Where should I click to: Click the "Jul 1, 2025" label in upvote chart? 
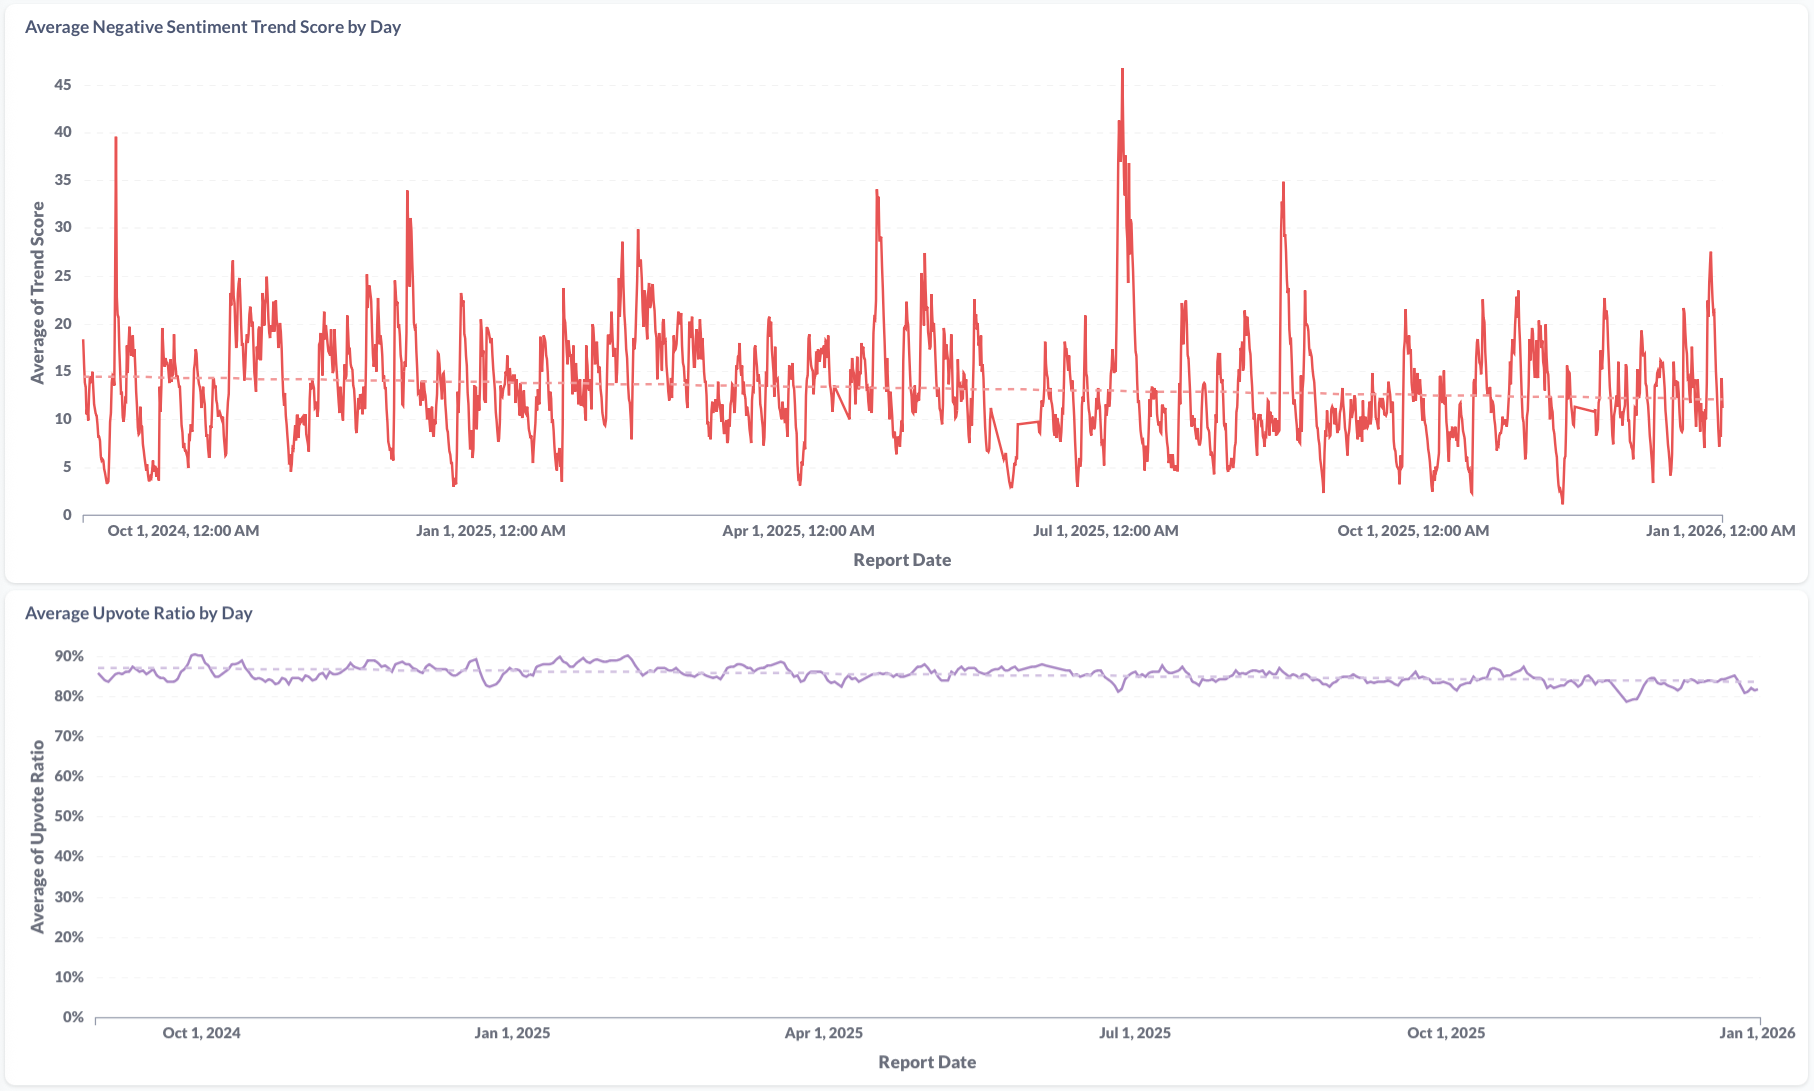(x=1134, y=1033)
